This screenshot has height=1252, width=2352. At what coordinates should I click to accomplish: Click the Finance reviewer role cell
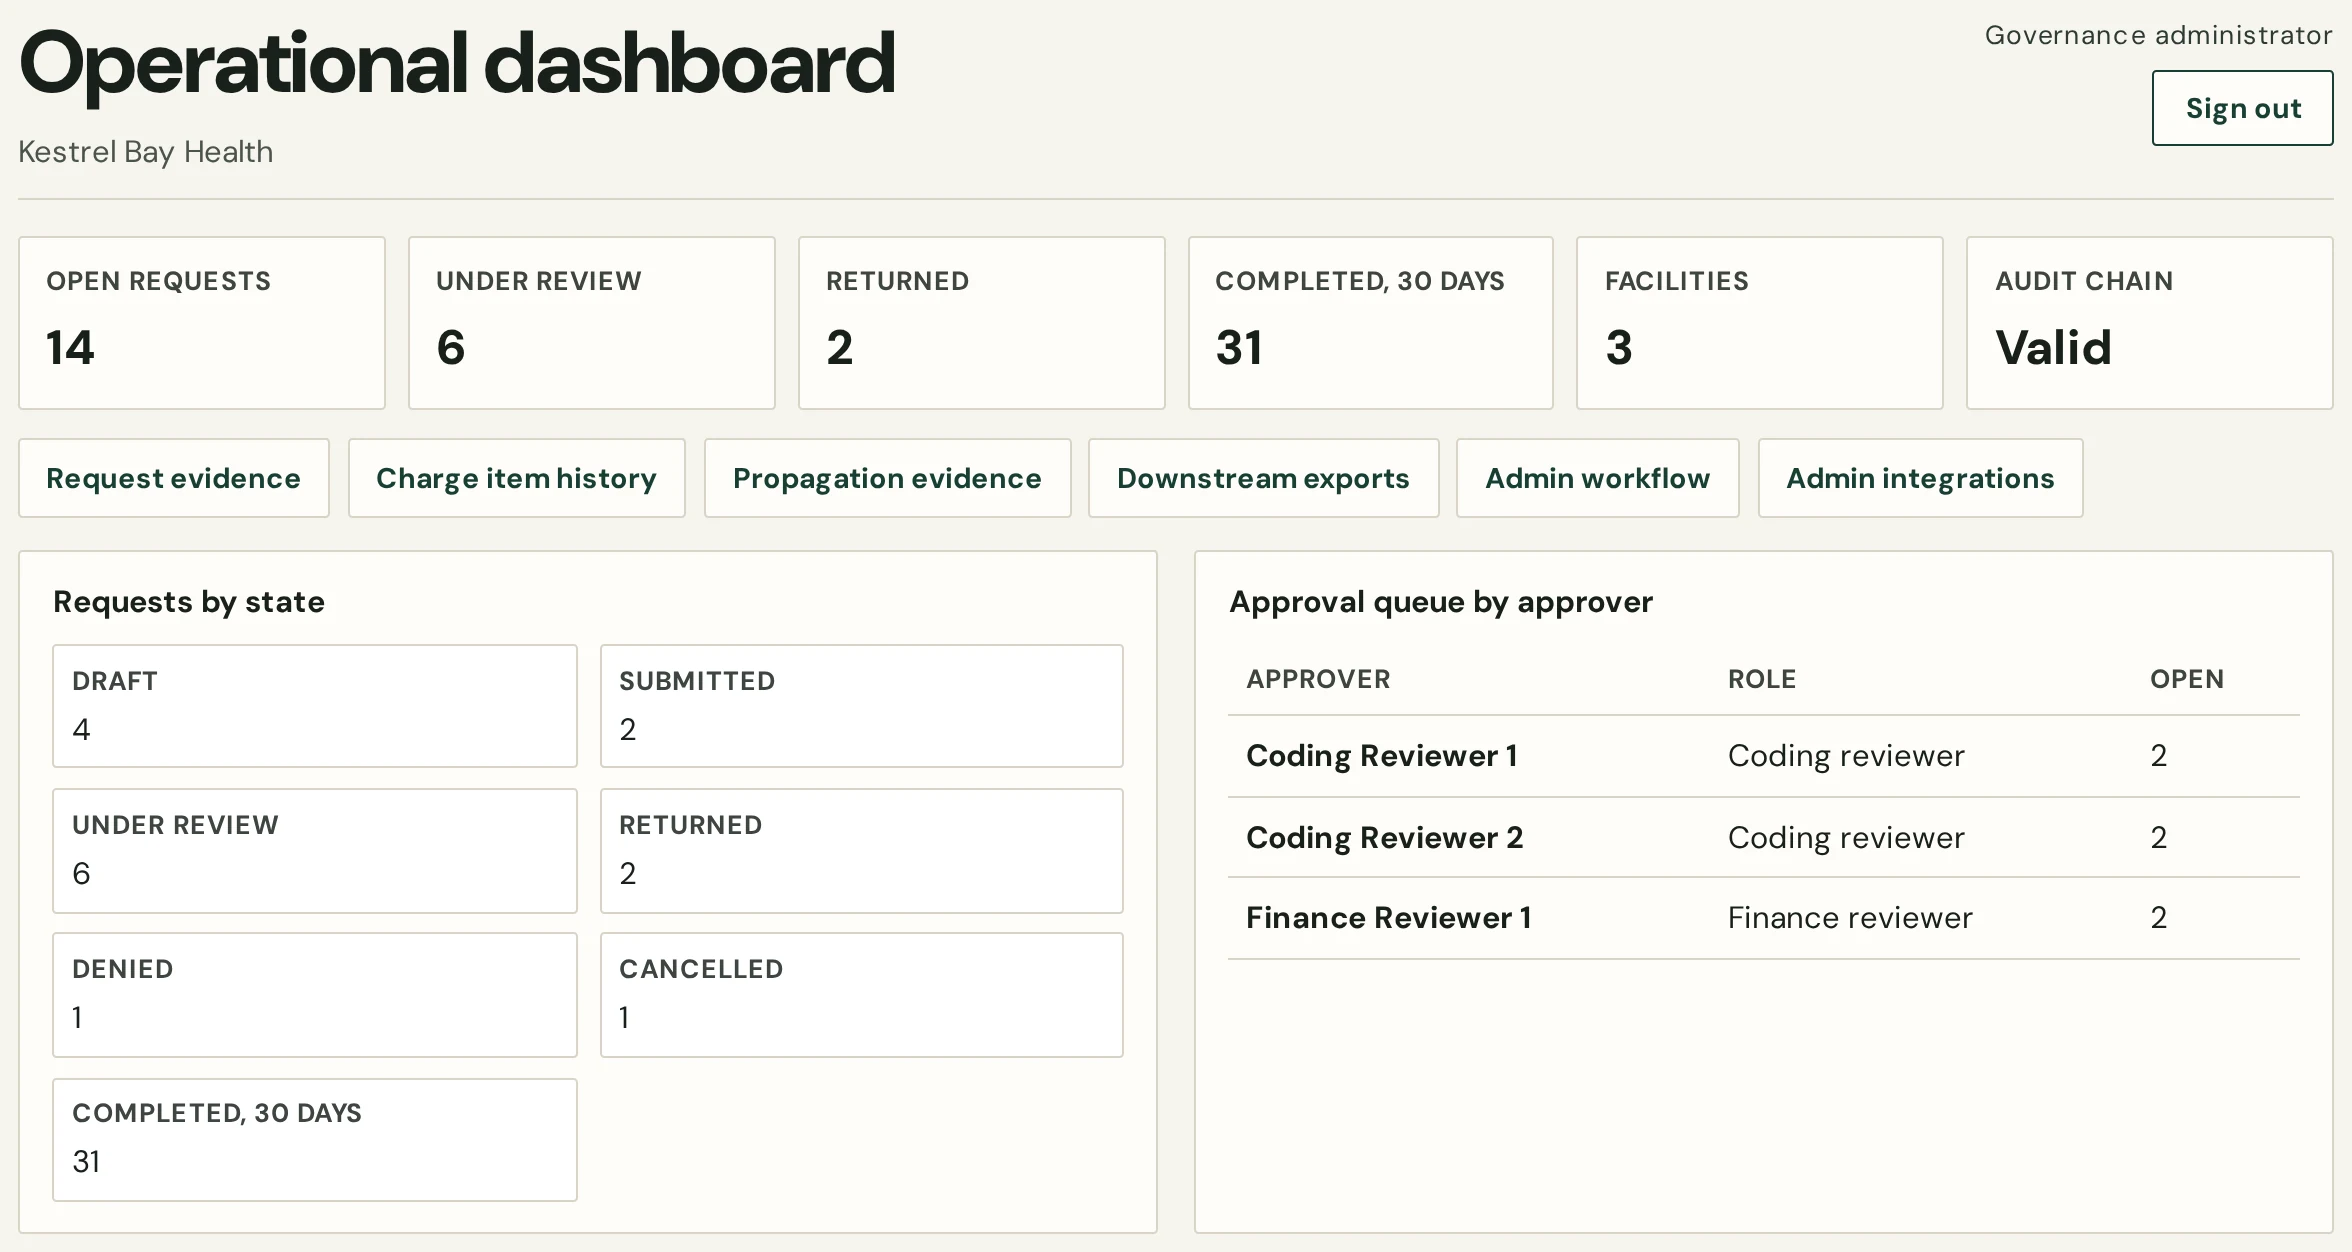[1850, 918]
